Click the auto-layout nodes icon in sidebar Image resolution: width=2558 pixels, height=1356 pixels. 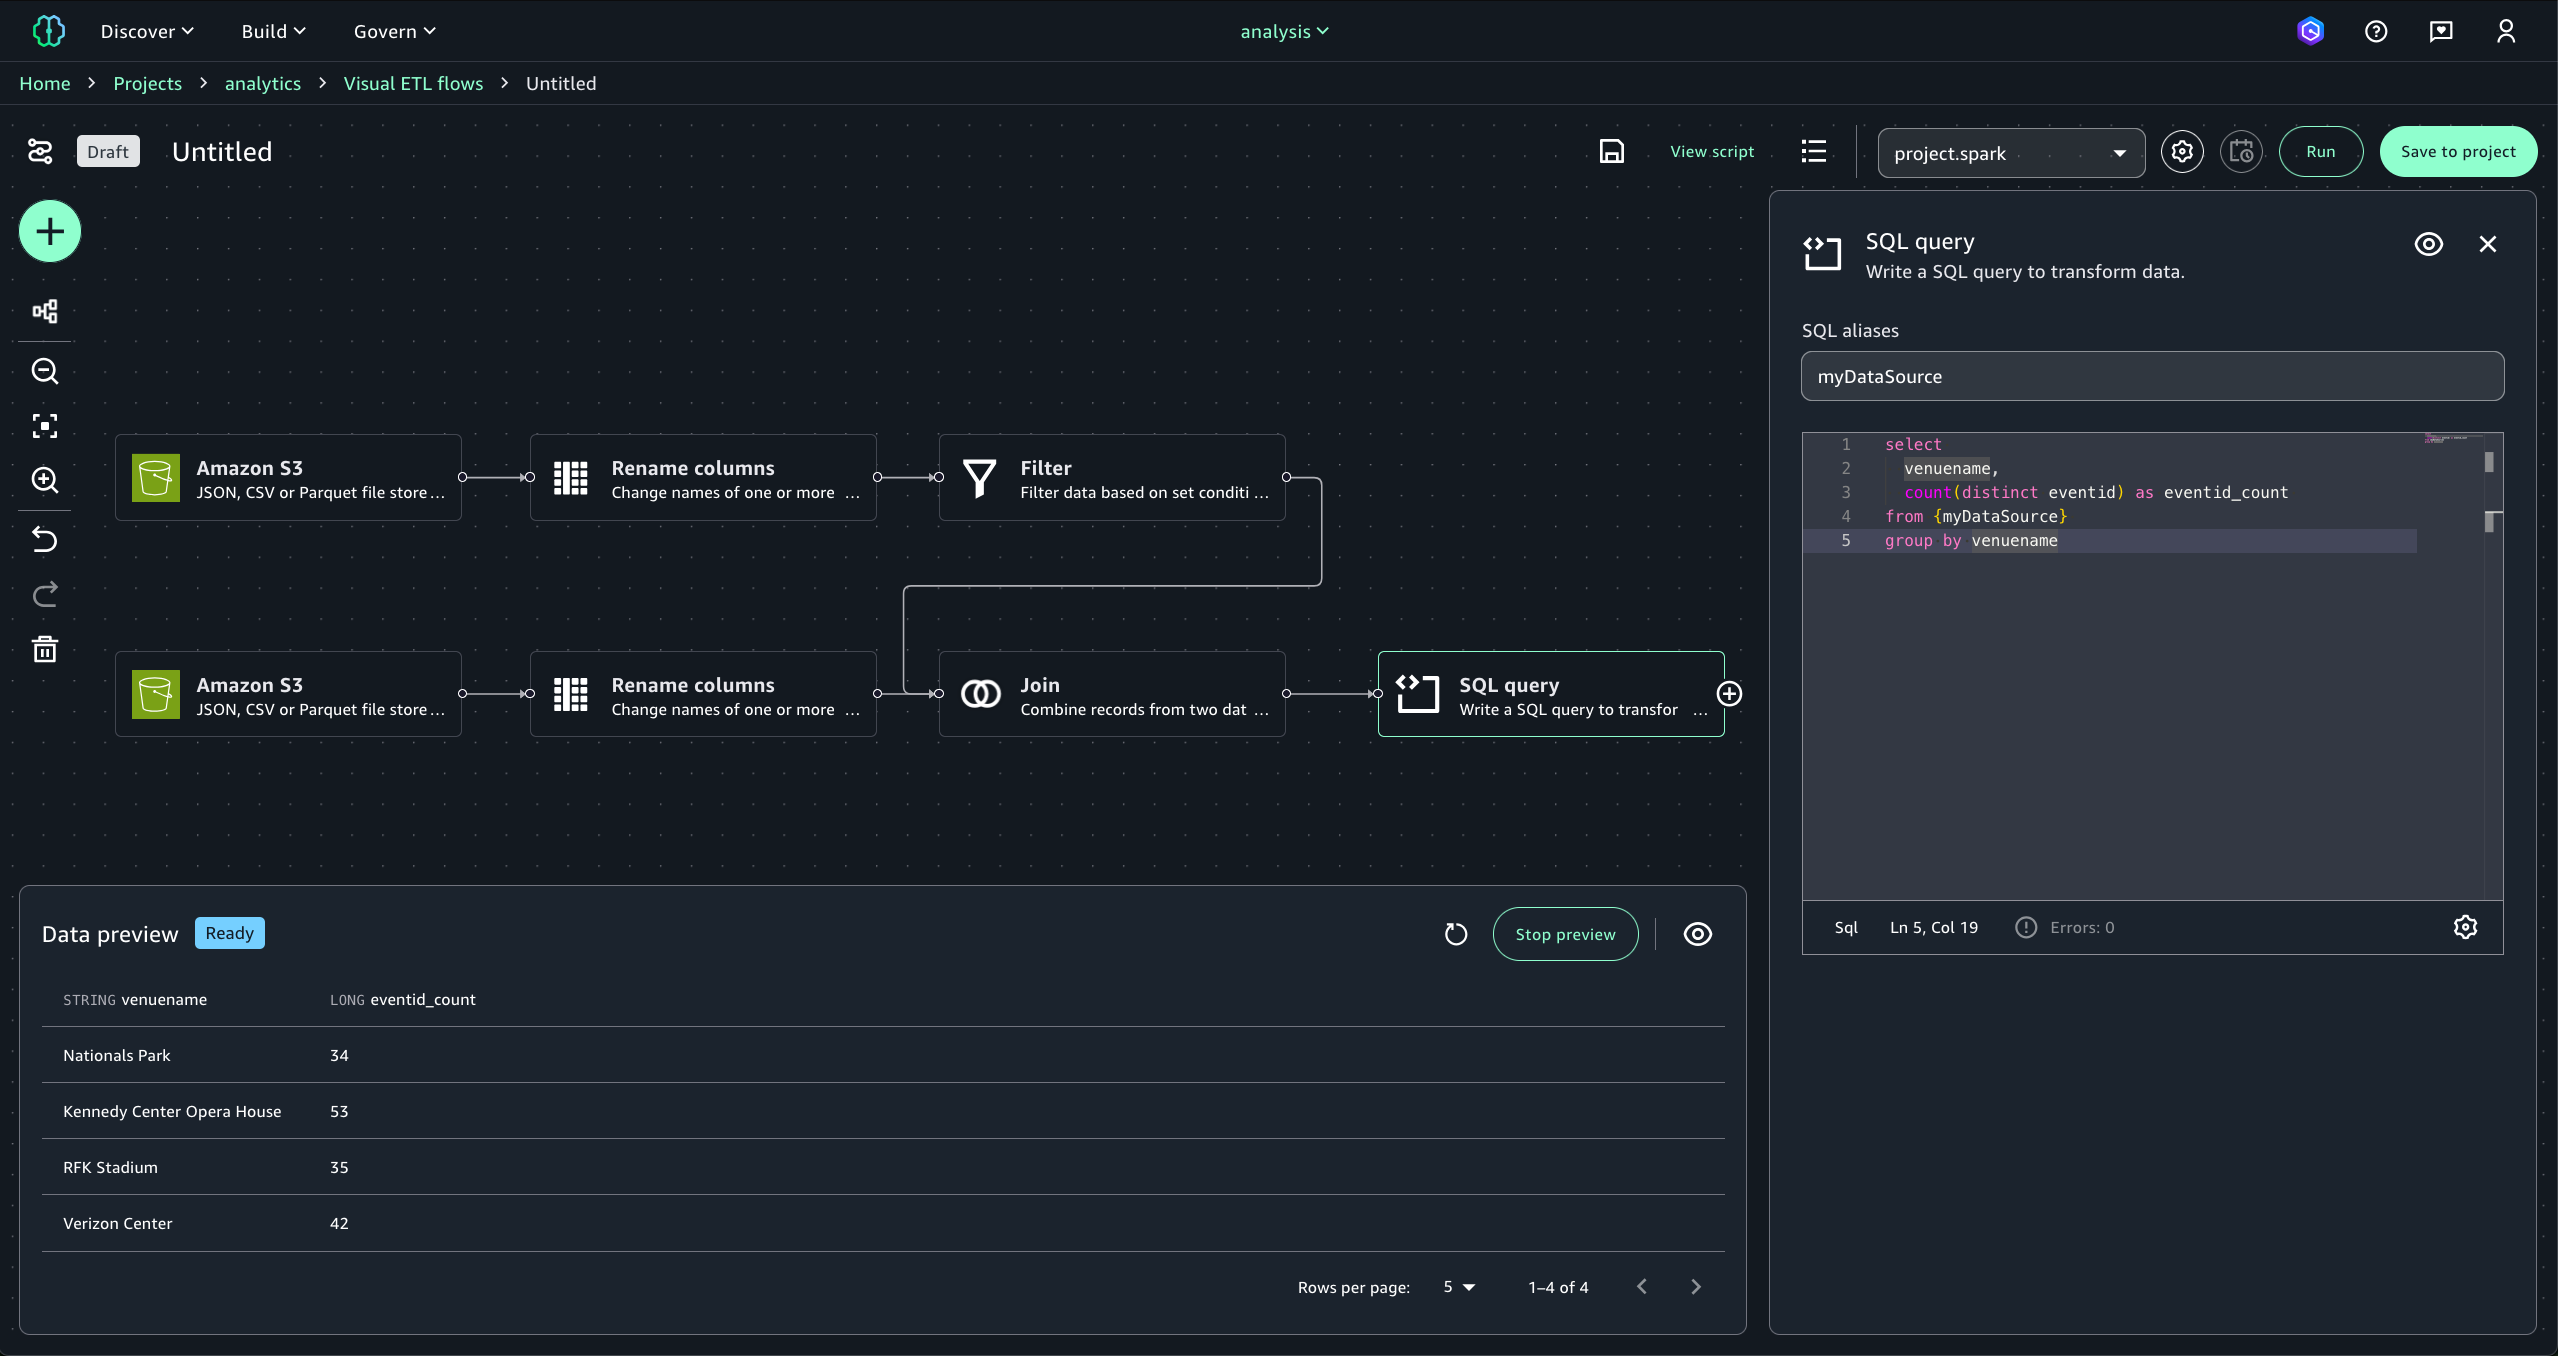coord(45,311)
